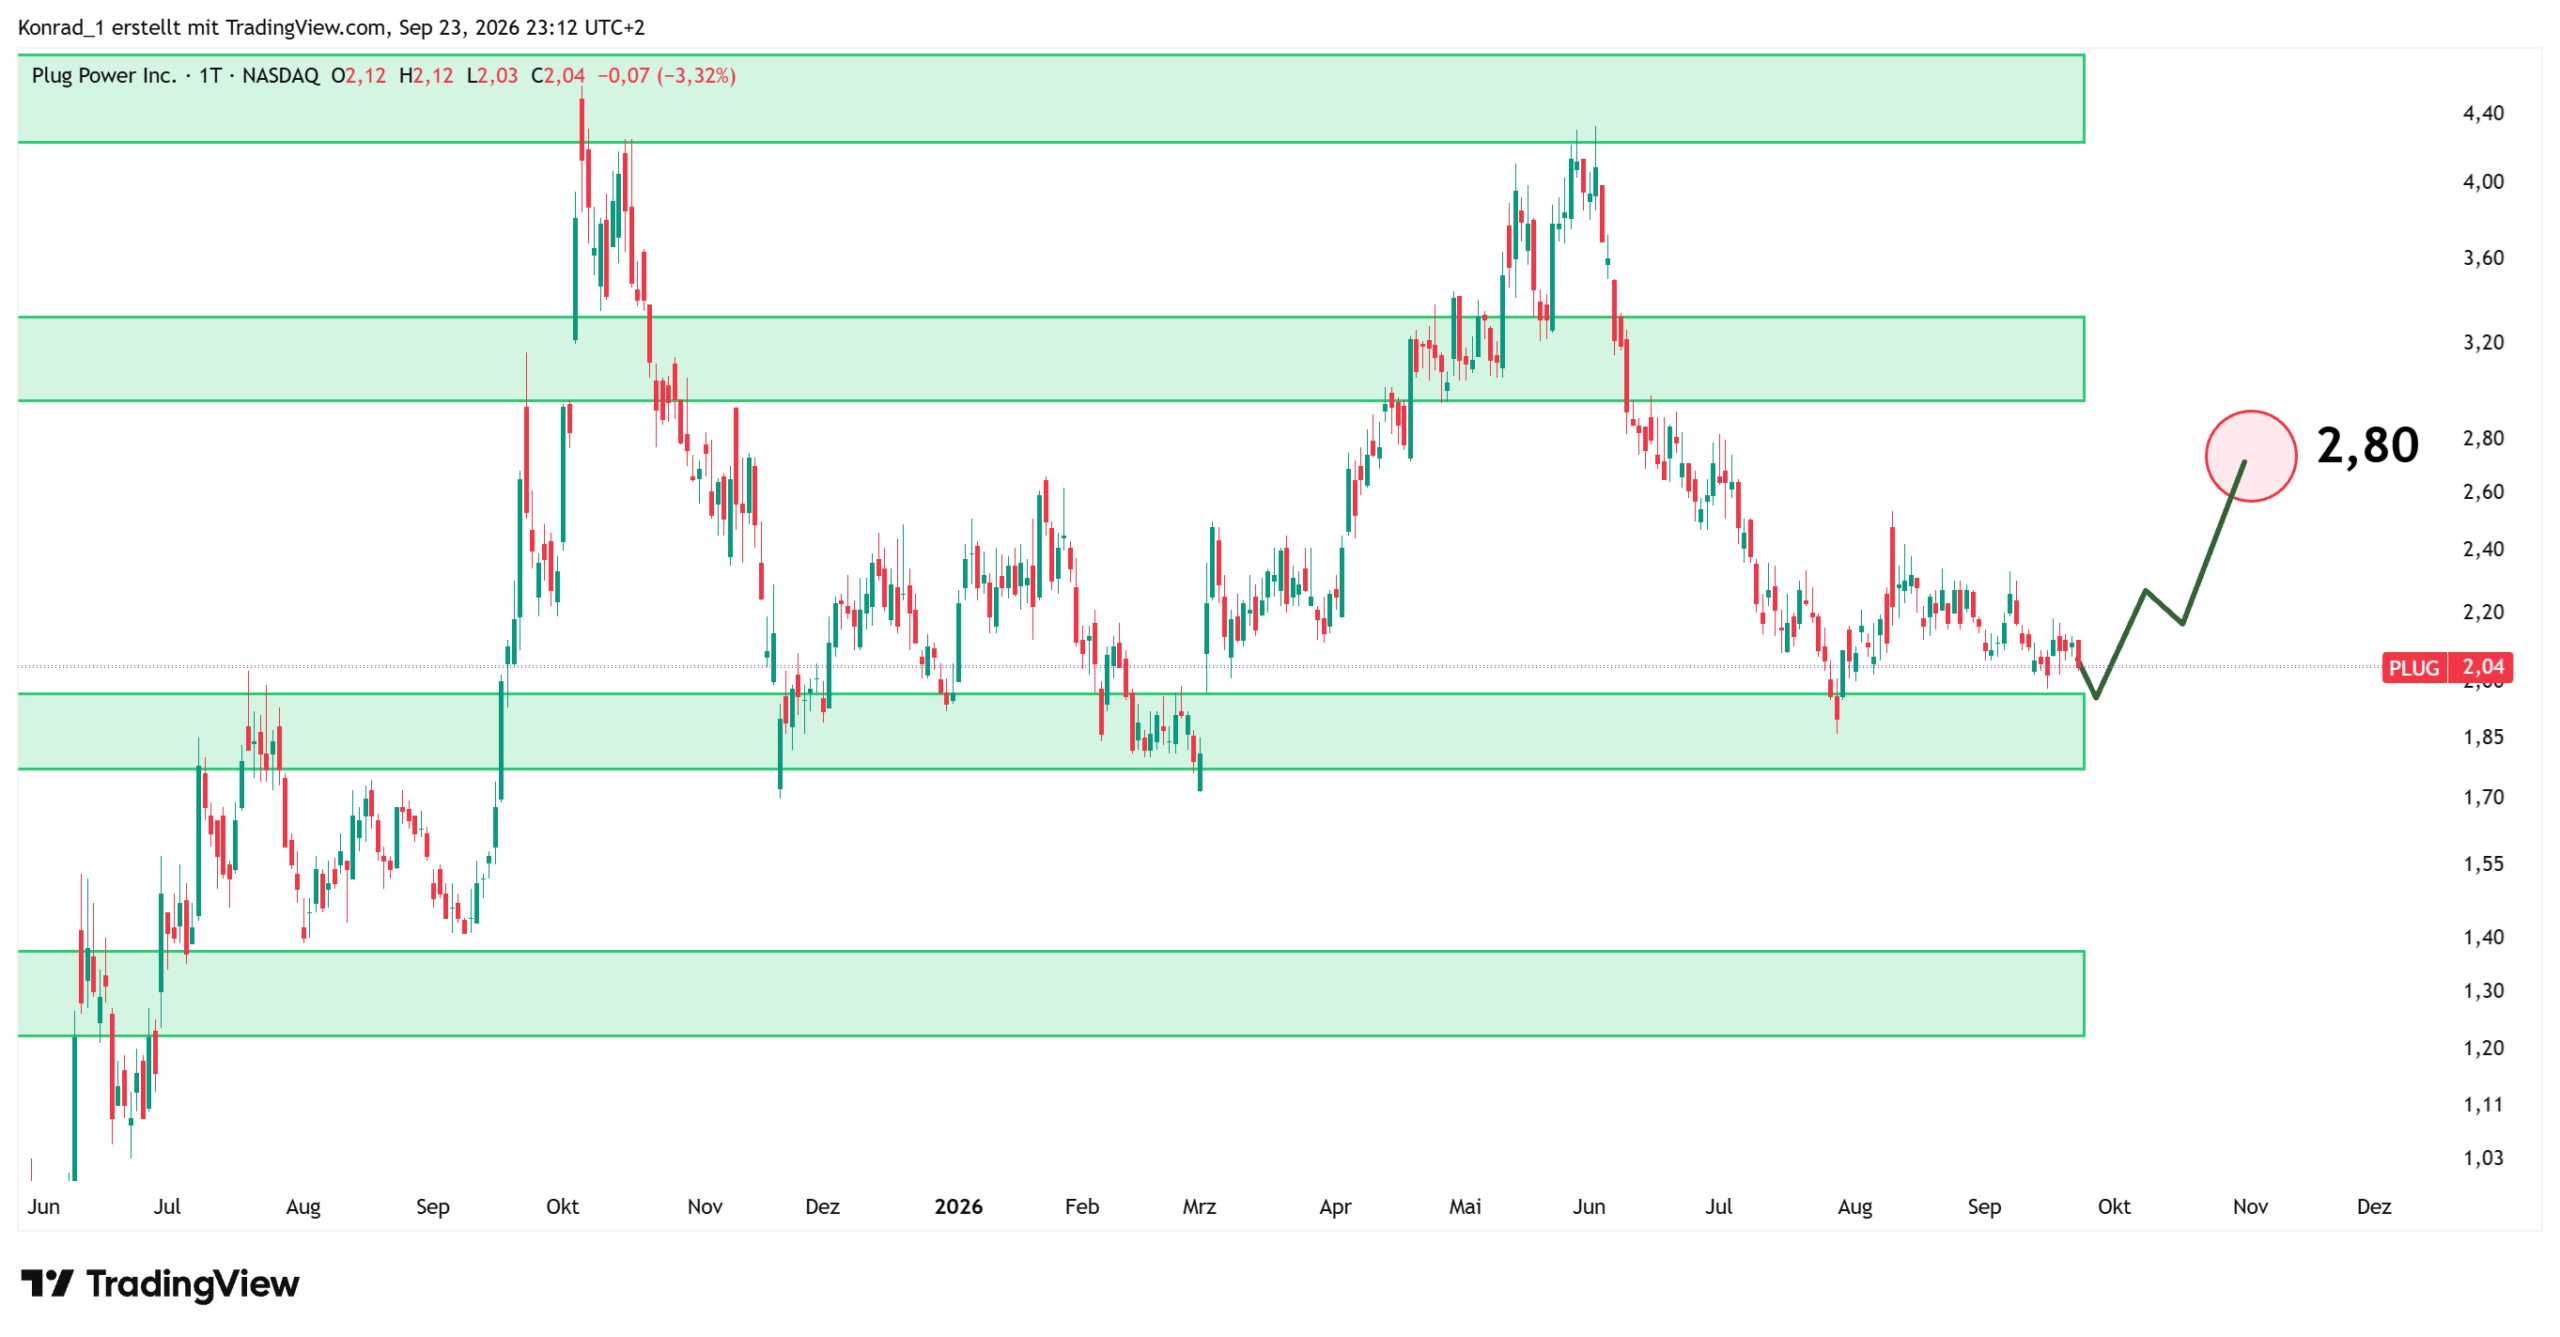Viewport: 2560px width, 1337px height.
Task: Click the '2,80' price target annotation
Action: point(2366,445)
